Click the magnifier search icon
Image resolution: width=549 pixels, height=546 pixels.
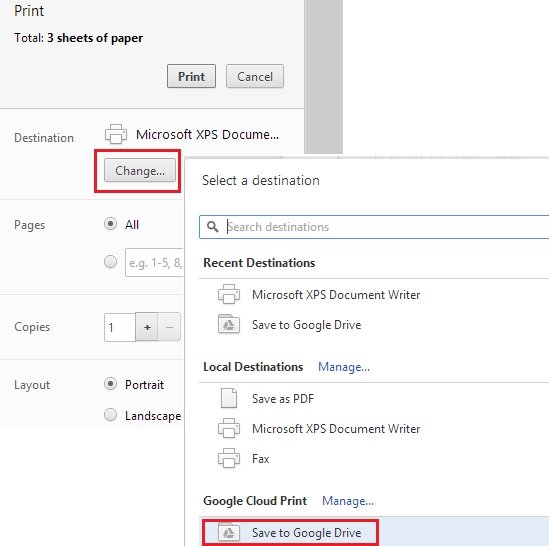[213, 227]
